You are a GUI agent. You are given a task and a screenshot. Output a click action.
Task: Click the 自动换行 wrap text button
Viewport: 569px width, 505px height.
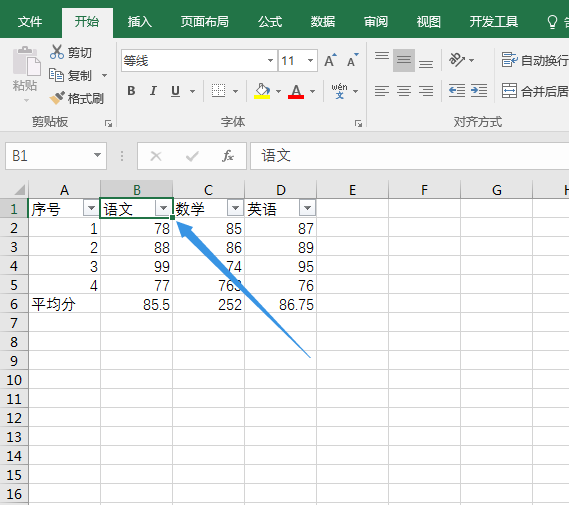[535, 60]
